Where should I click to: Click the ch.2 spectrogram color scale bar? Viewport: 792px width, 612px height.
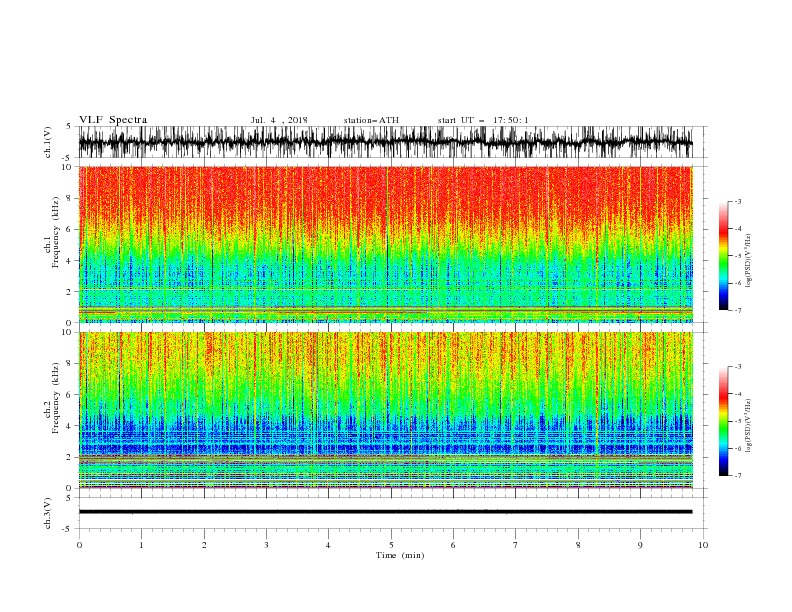[x=723, y=421]
